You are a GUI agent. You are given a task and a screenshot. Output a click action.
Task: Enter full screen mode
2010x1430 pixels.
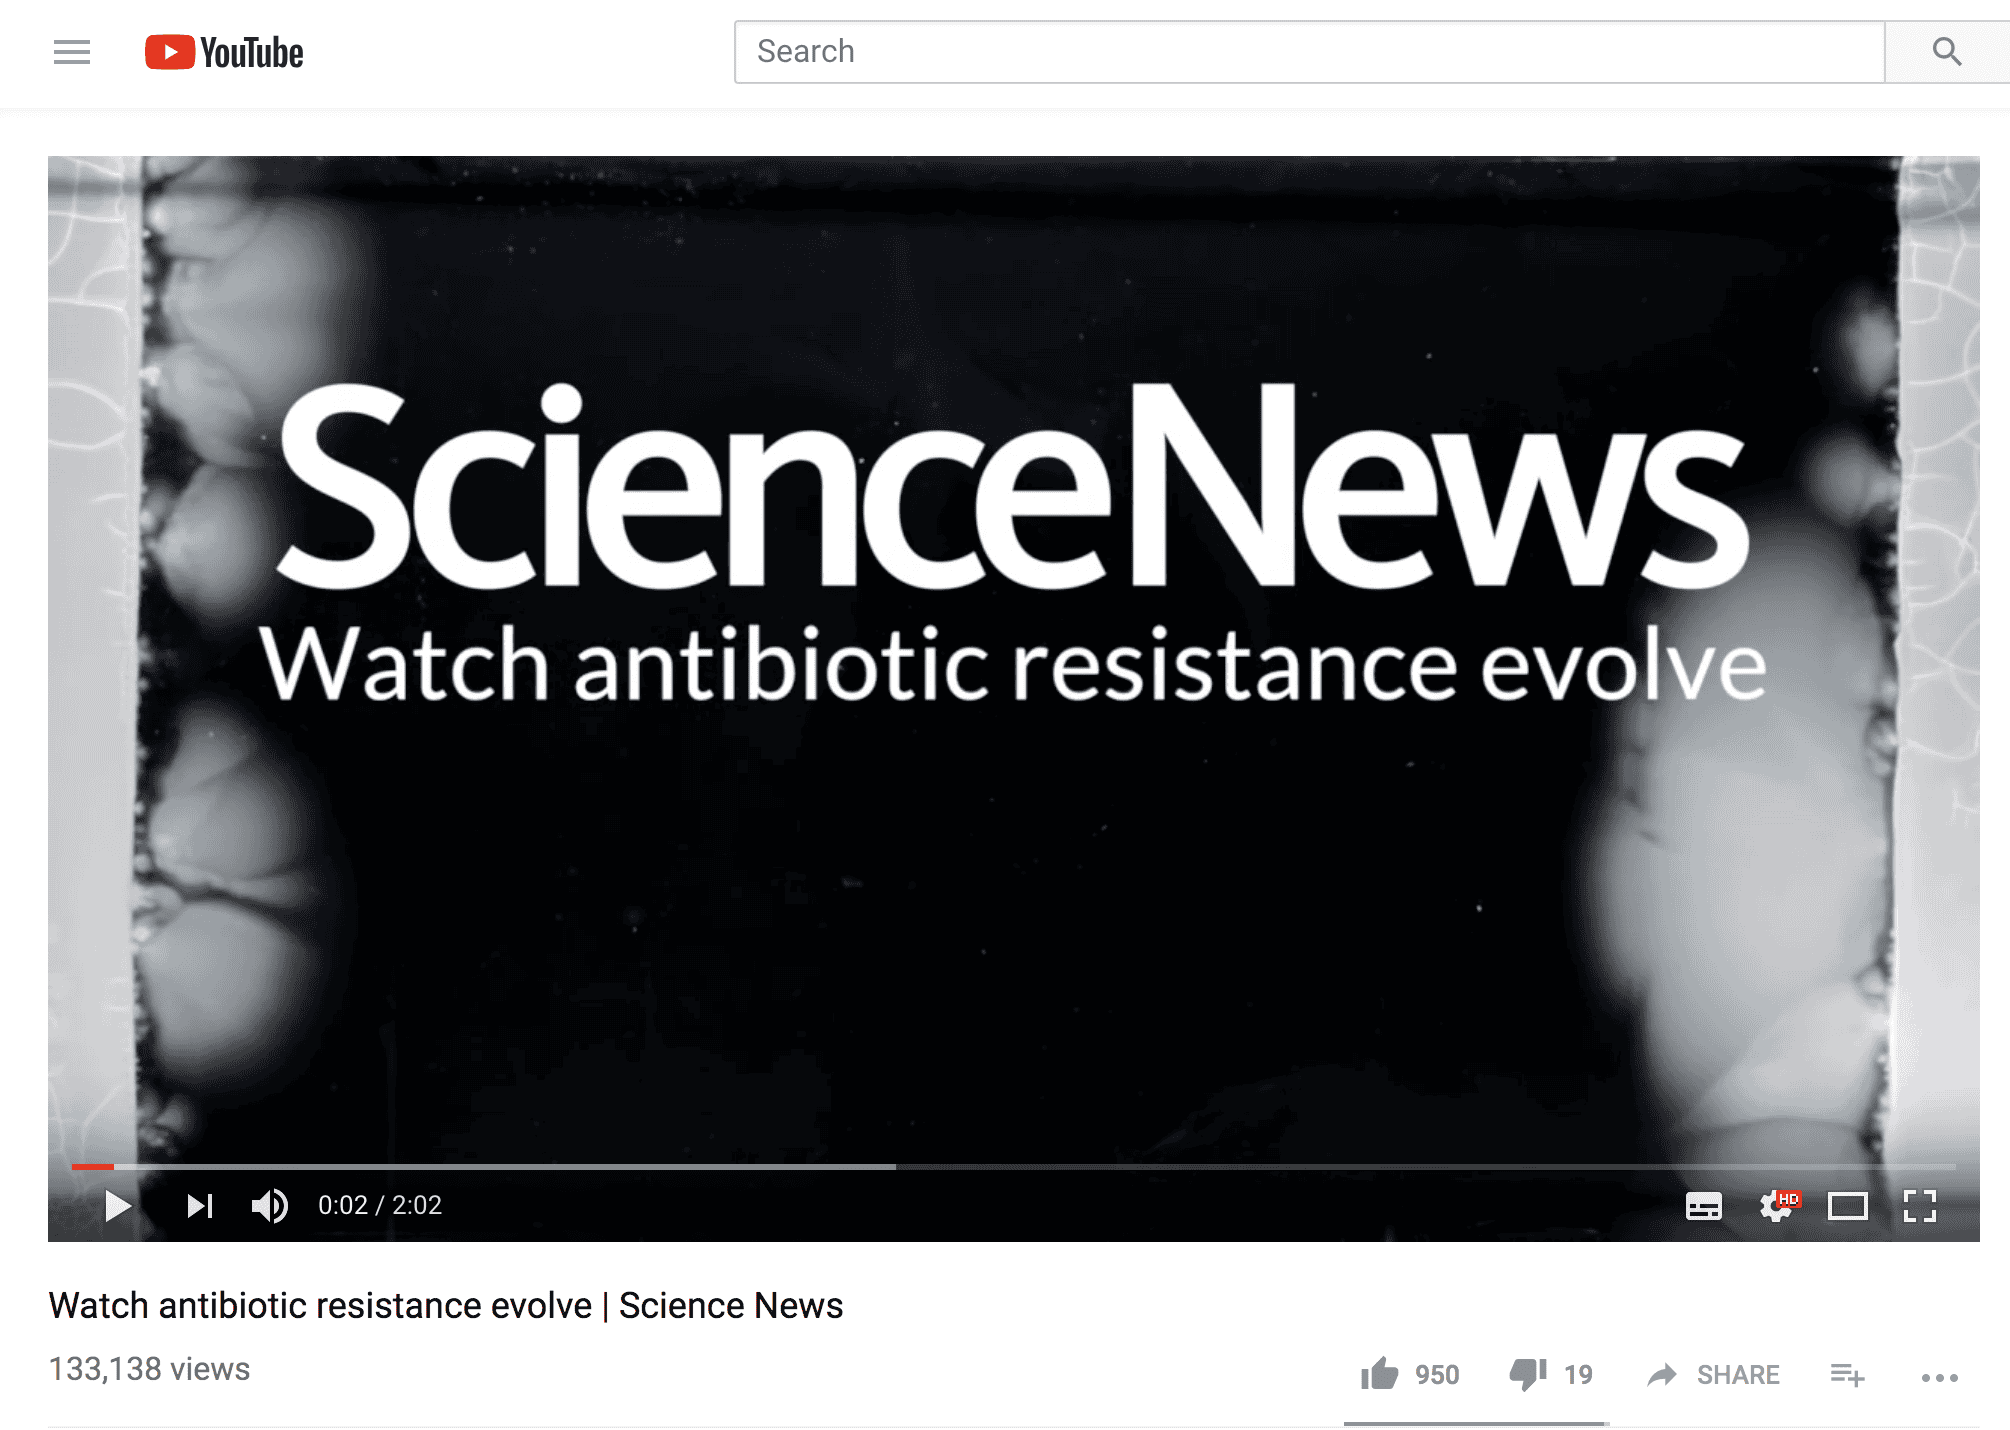coord(1920,1206)
